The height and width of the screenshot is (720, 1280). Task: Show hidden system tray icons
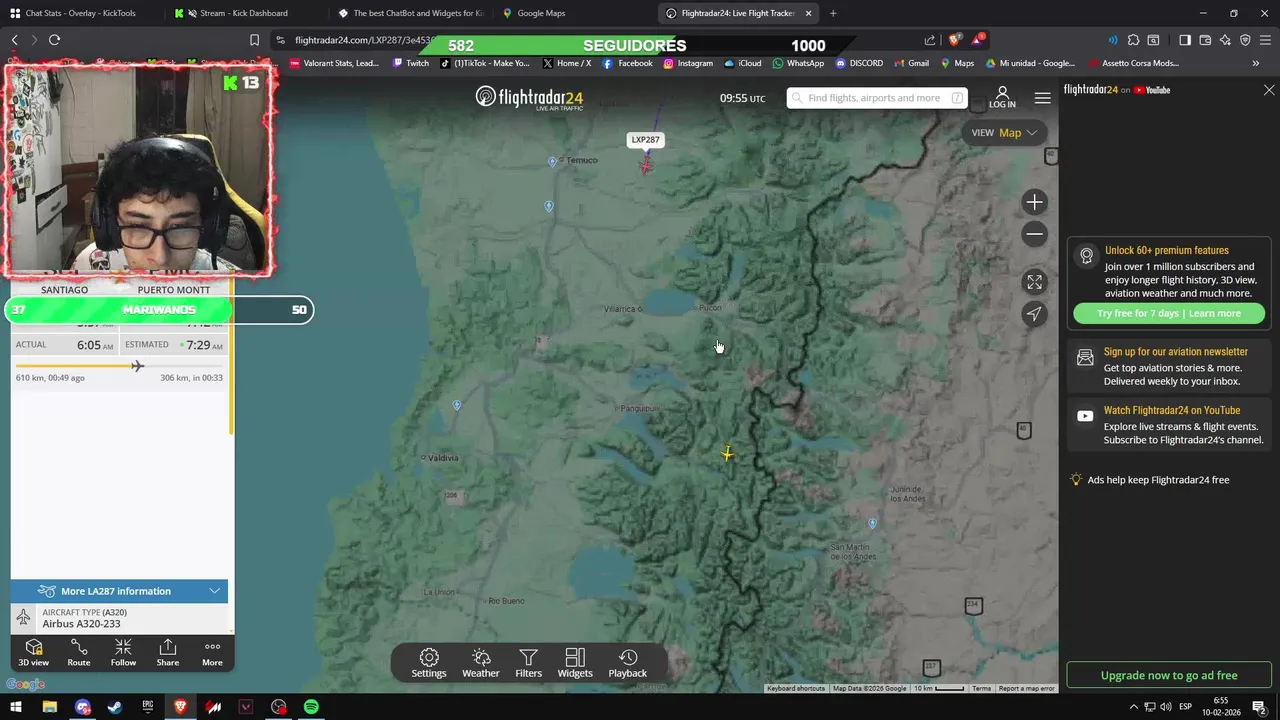1134,707
